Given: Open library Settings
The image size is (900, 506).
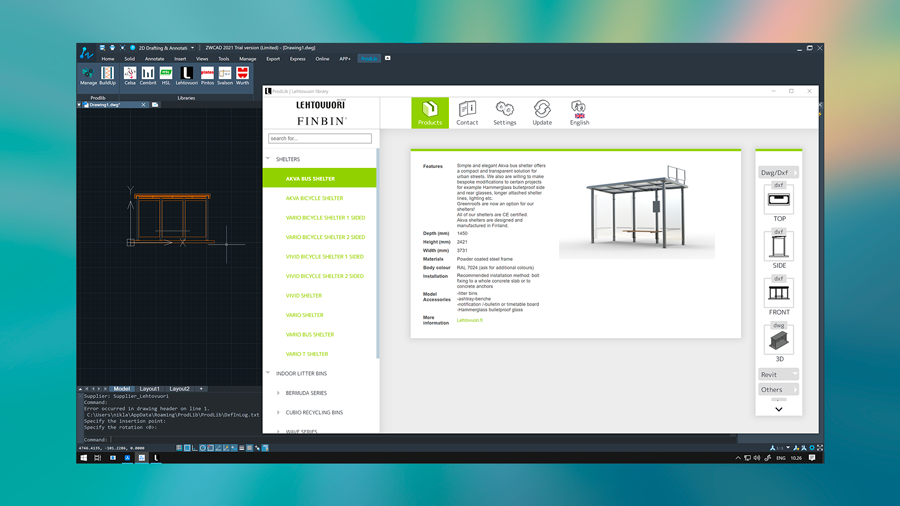Looking at the screenshot, I should [505, 112].
